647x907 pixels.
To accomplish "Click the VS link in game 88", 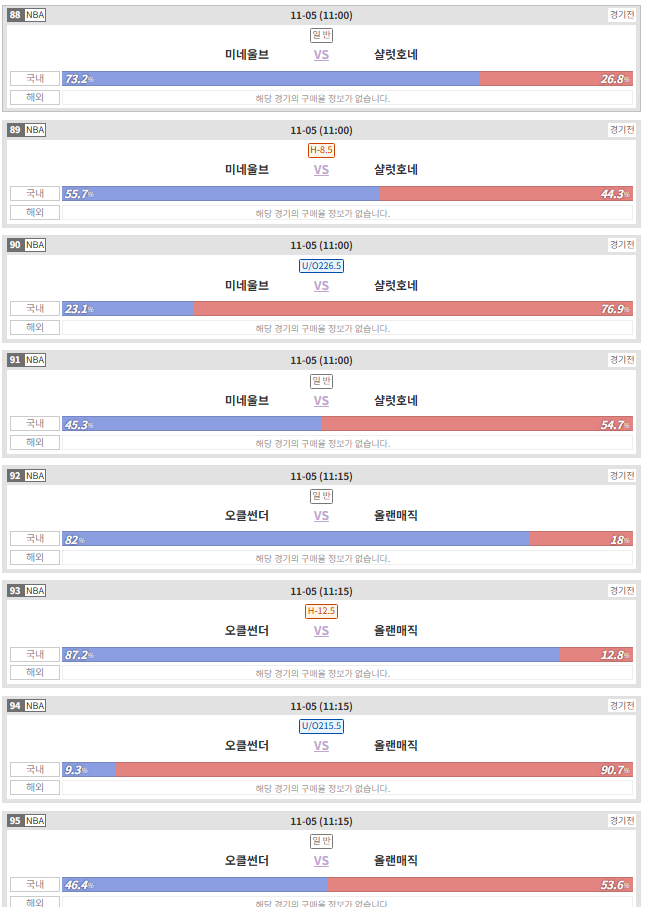I will [x=321, y=55].
